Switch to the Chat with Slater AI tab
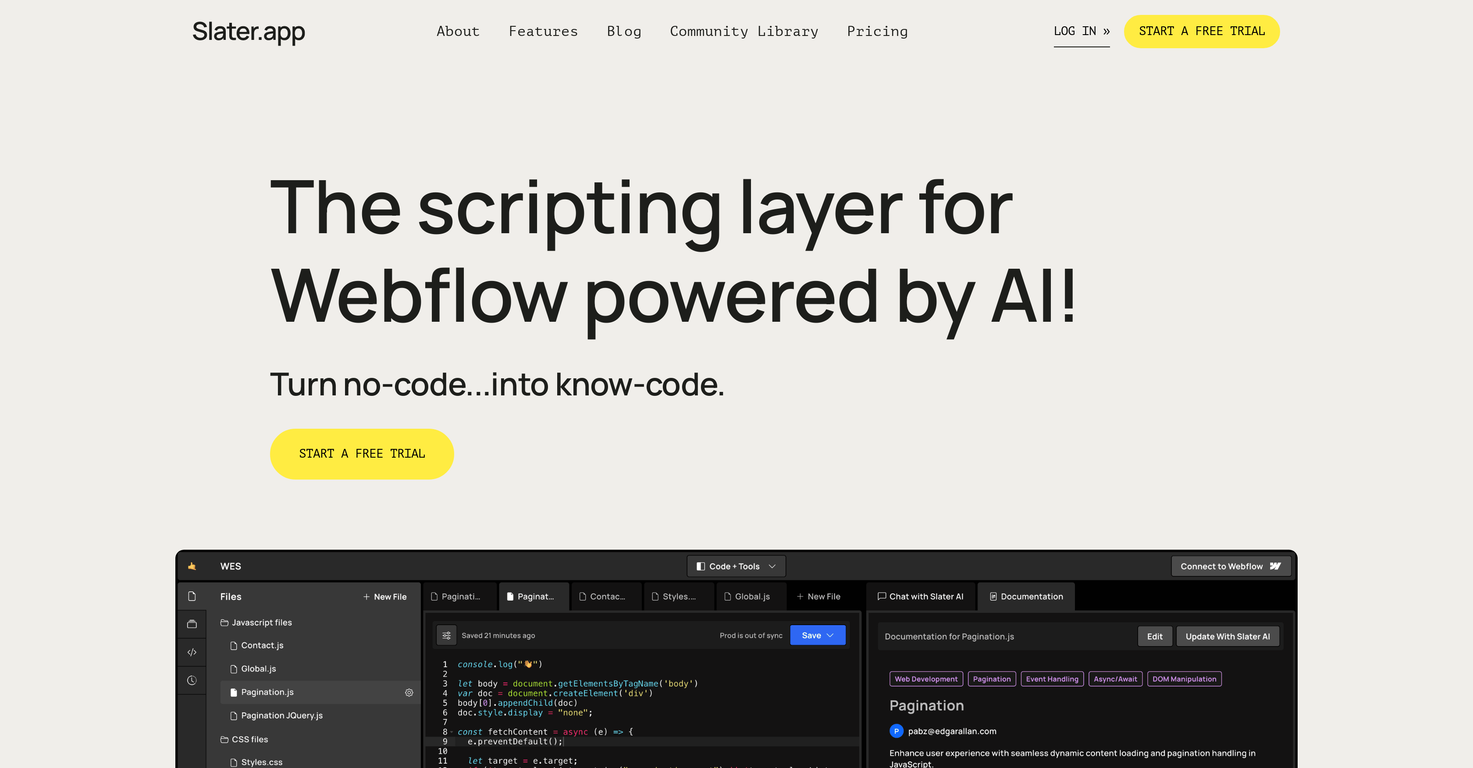This screenshot has width=1473, height=768. coord(920,596)
